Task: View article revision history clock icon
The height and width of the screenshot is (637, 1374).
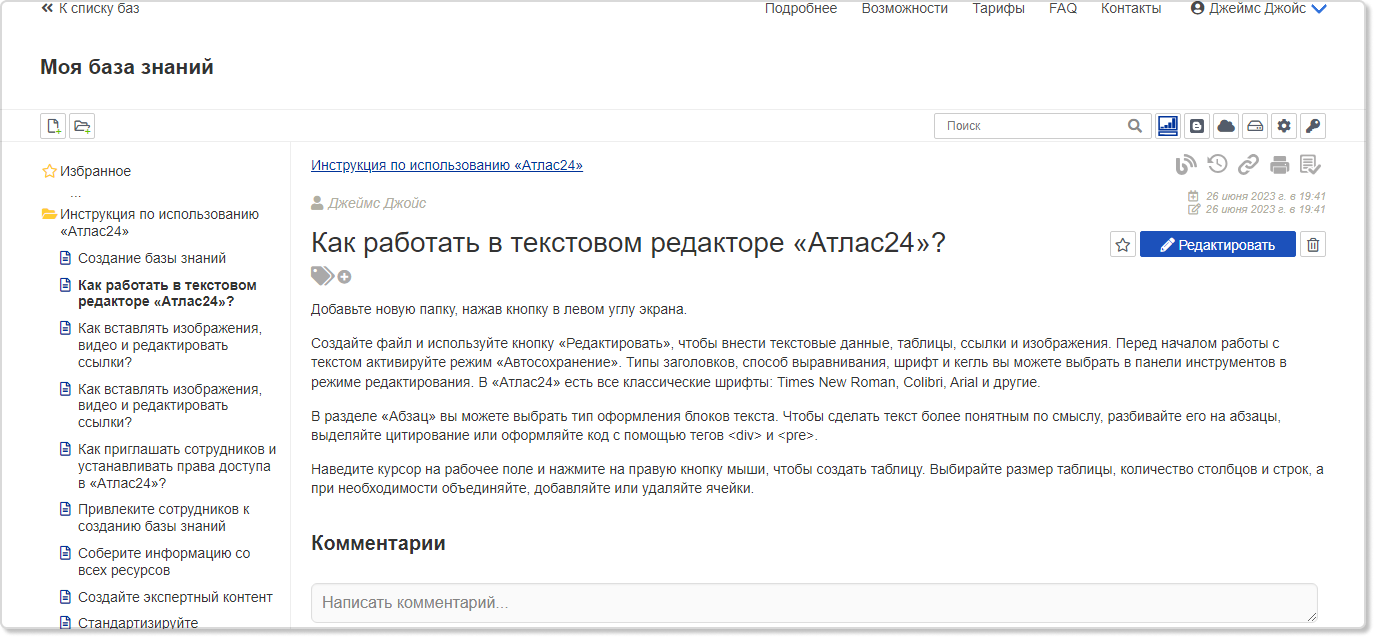Action: 1217,164
